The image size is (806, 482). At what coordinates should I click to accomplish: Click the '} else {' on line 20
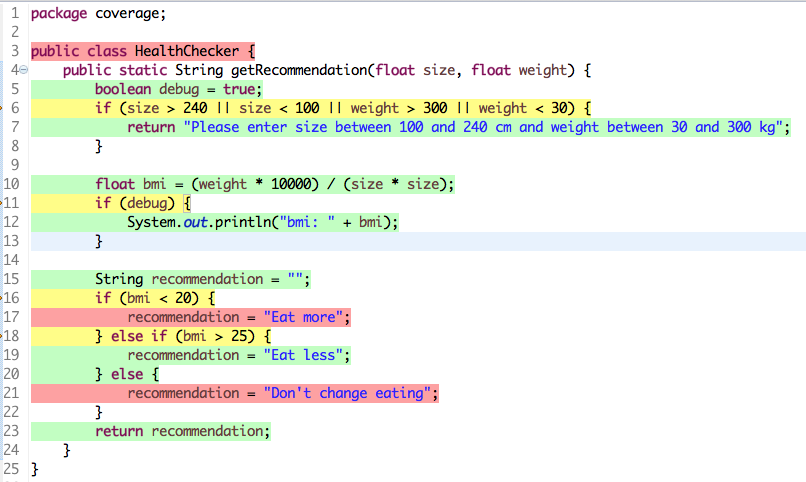[x=127, y=375]
